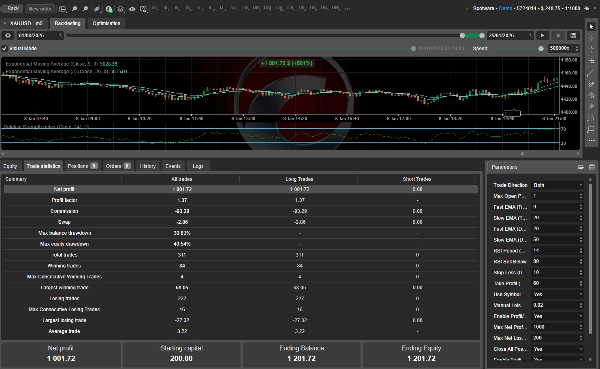The image size is (600, 369).
Task: Click the Short Trades column header
Action: tap(416, 179)
